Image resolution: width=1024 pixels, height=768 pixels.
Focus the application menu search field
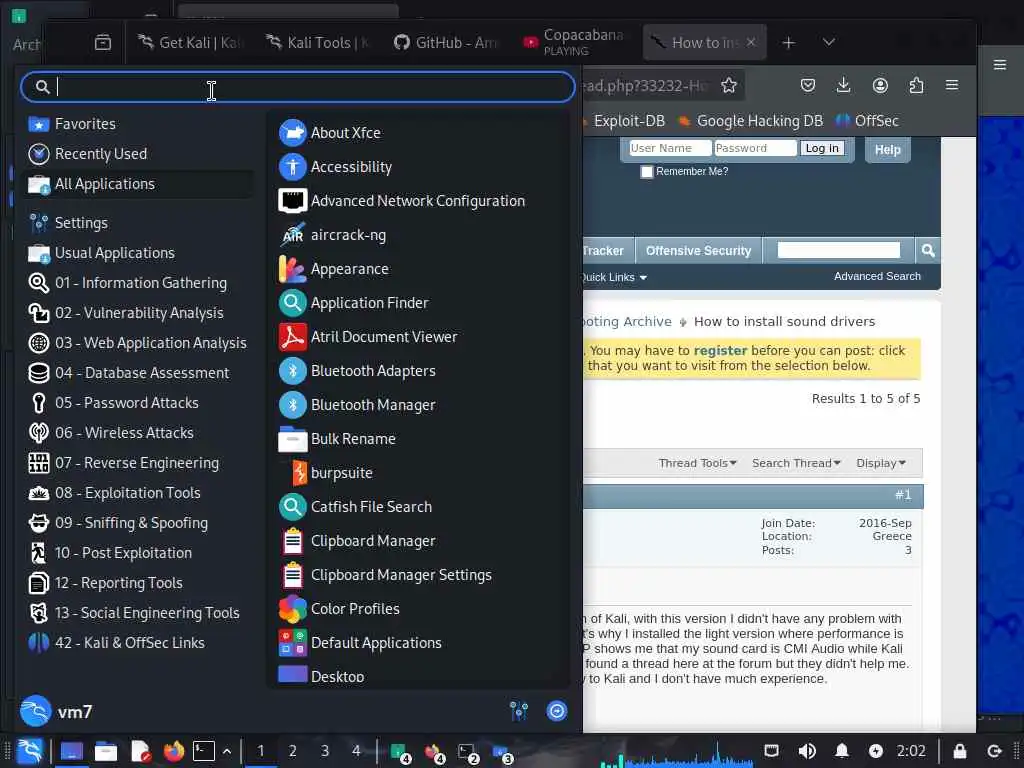(298, 87)
